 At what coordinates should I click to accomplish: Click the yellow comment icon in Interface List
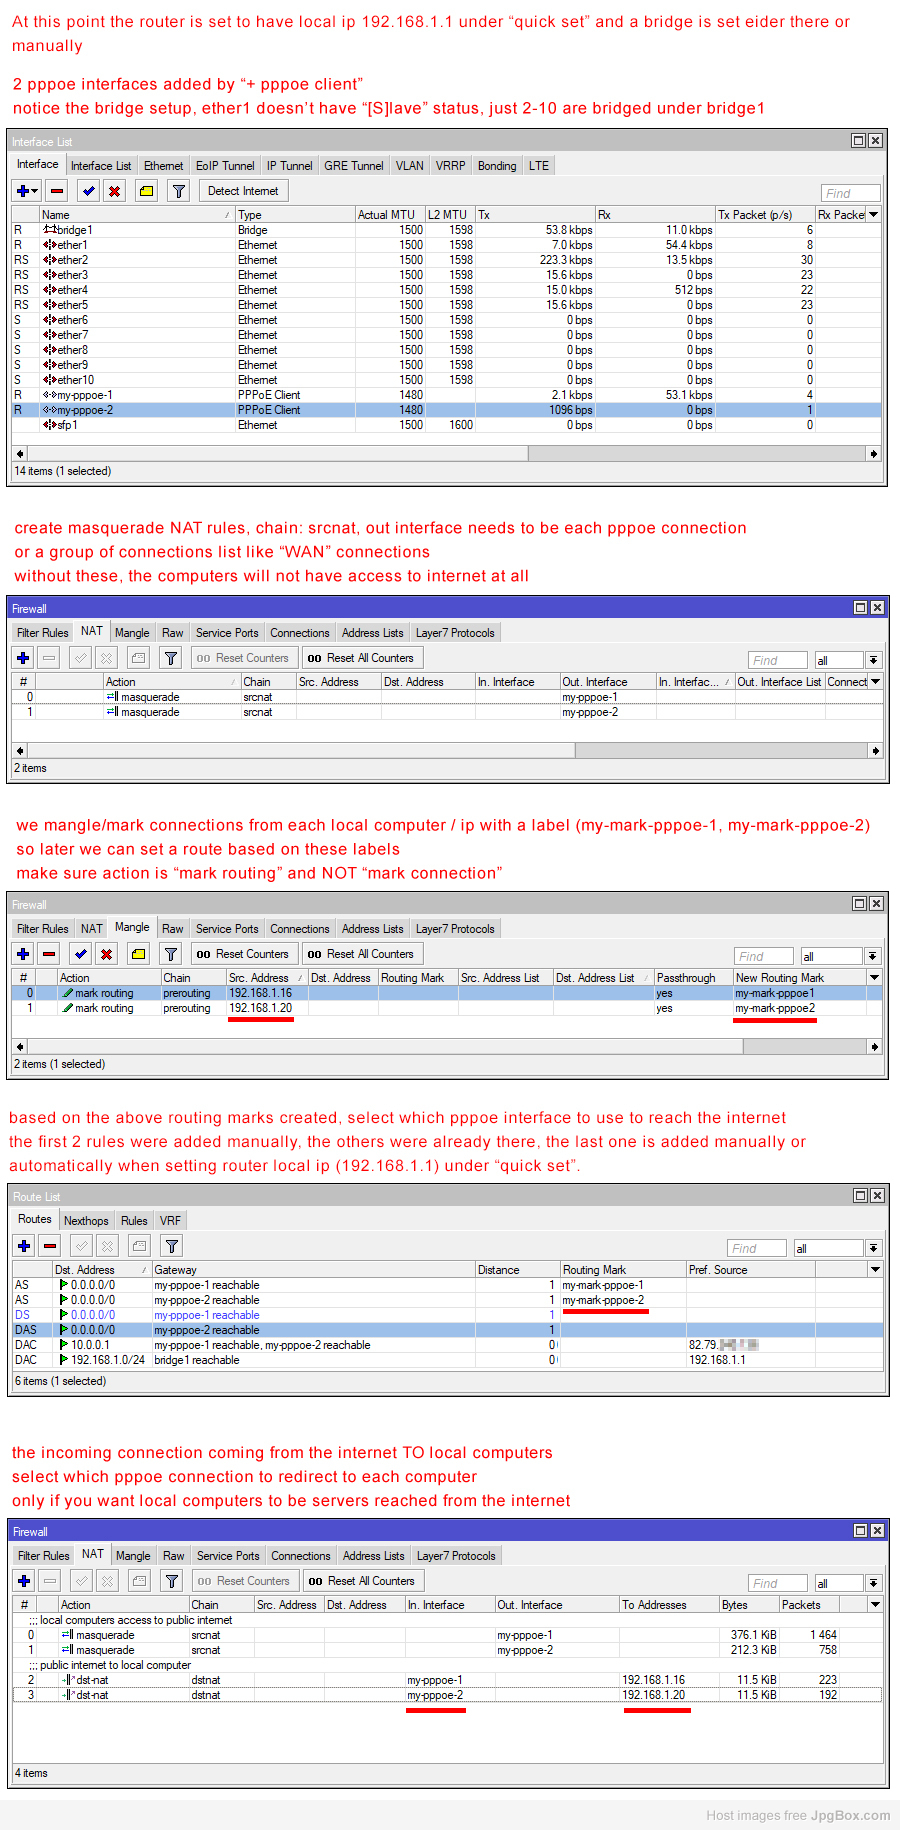[x=146, y=191]
